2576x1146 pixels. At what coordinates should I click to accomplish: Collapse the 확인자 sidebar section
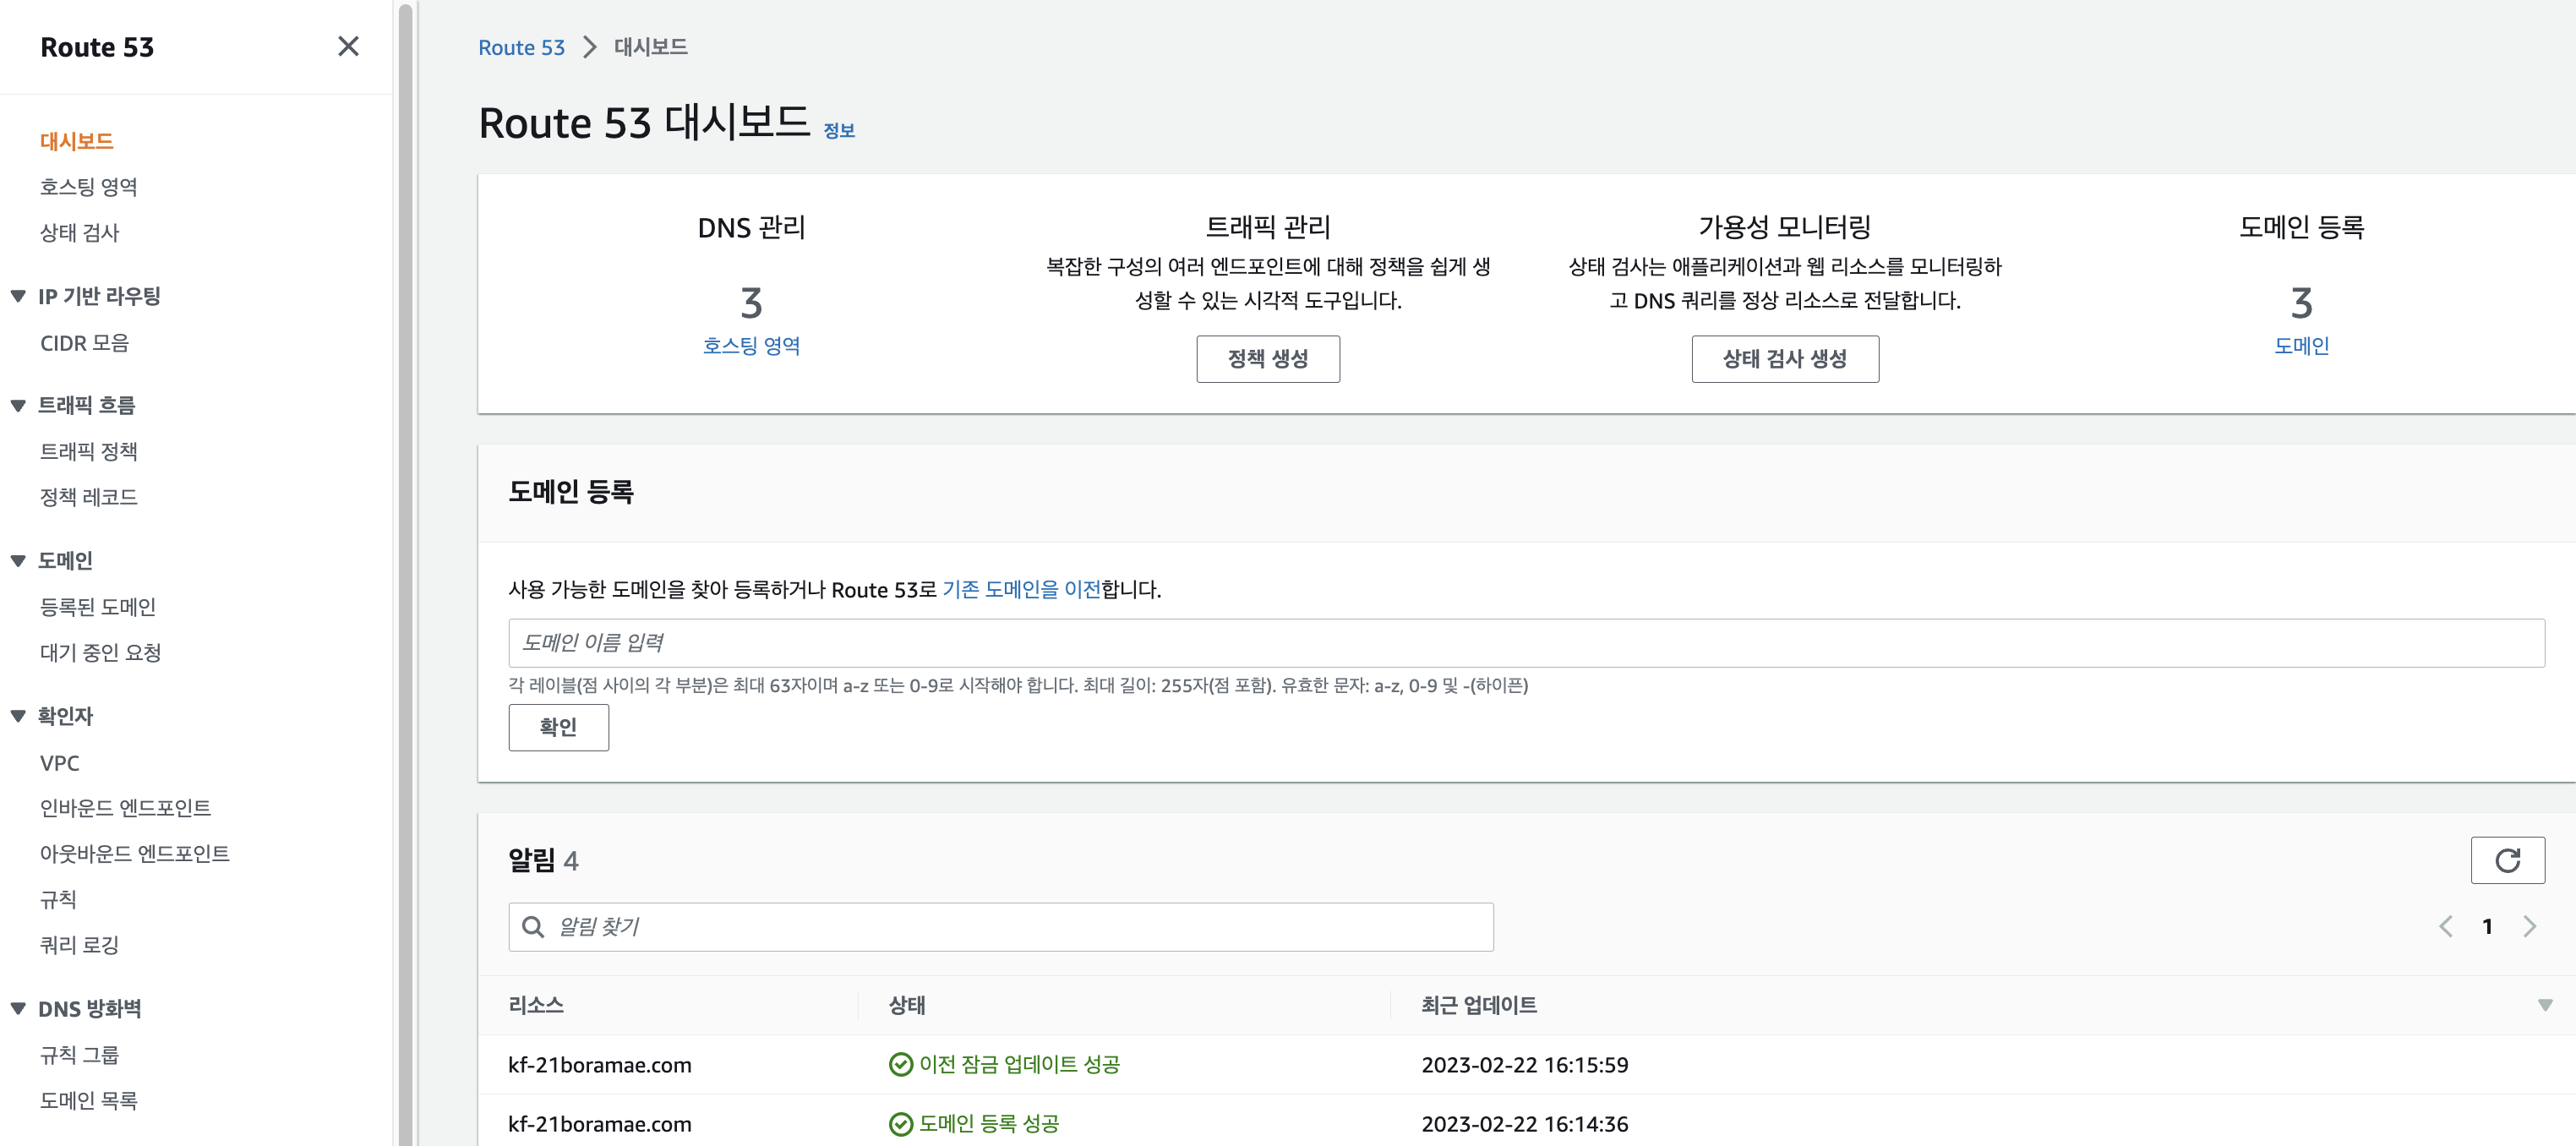click(x=18, y=716)
